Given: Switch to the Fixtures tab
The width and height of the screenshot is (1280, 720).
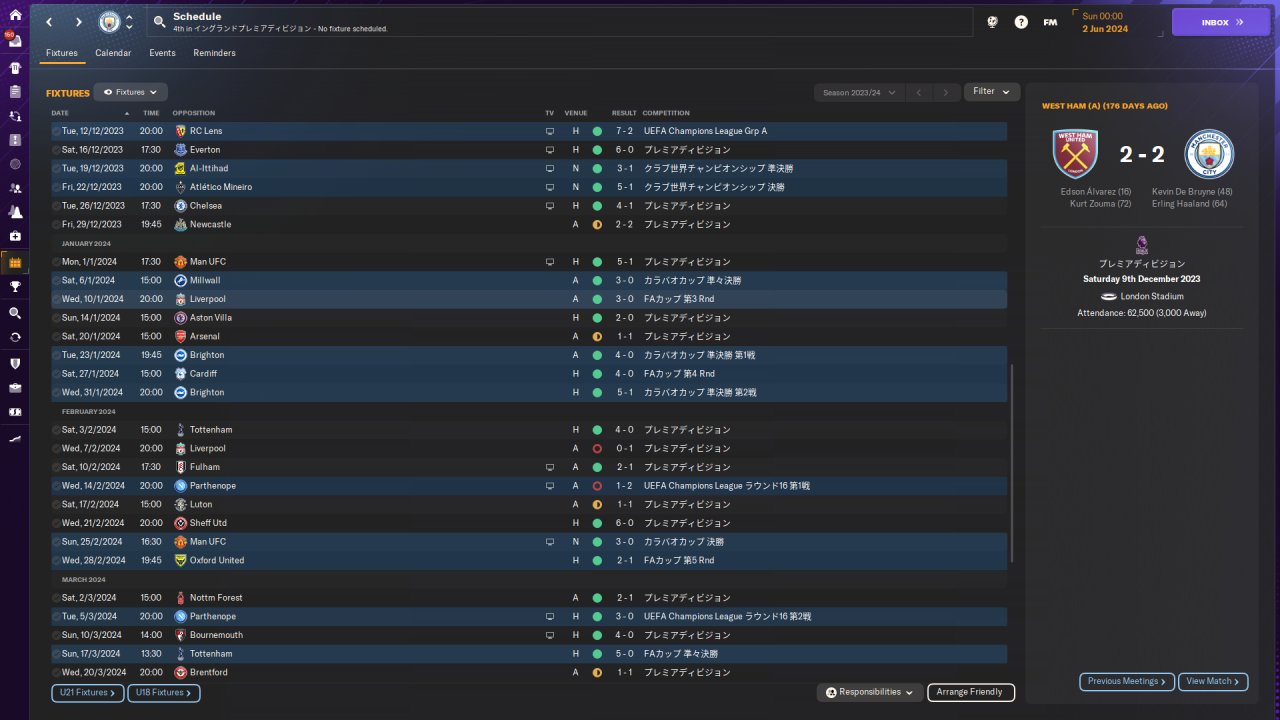Looking at the screenshot, I should point(62,53).
